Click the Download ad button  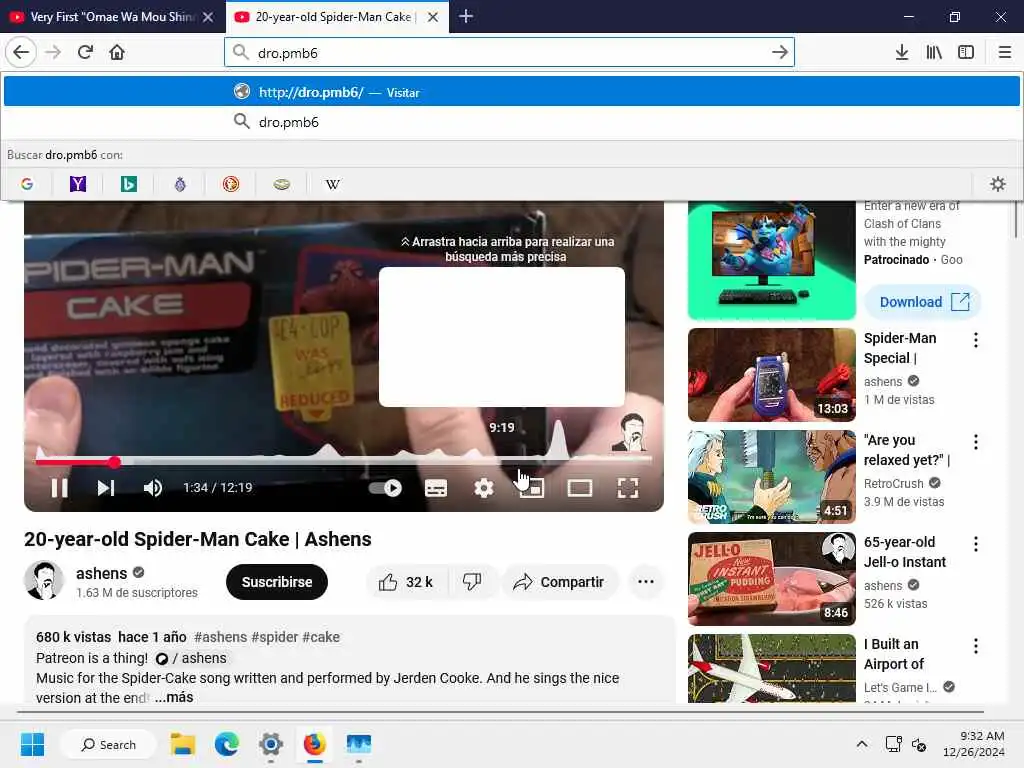pos(923,302)
